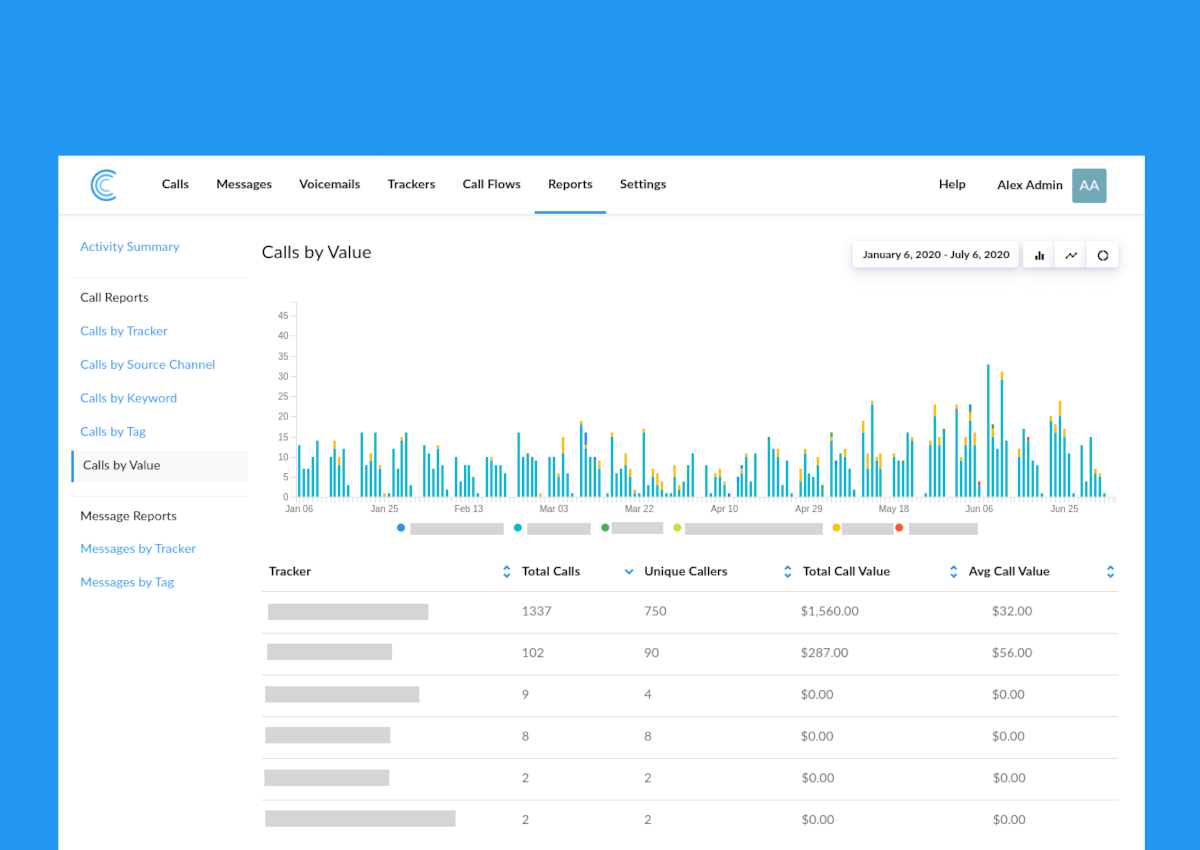
Task: Open the Calls by Source Channel report
Action: (147, 365)
